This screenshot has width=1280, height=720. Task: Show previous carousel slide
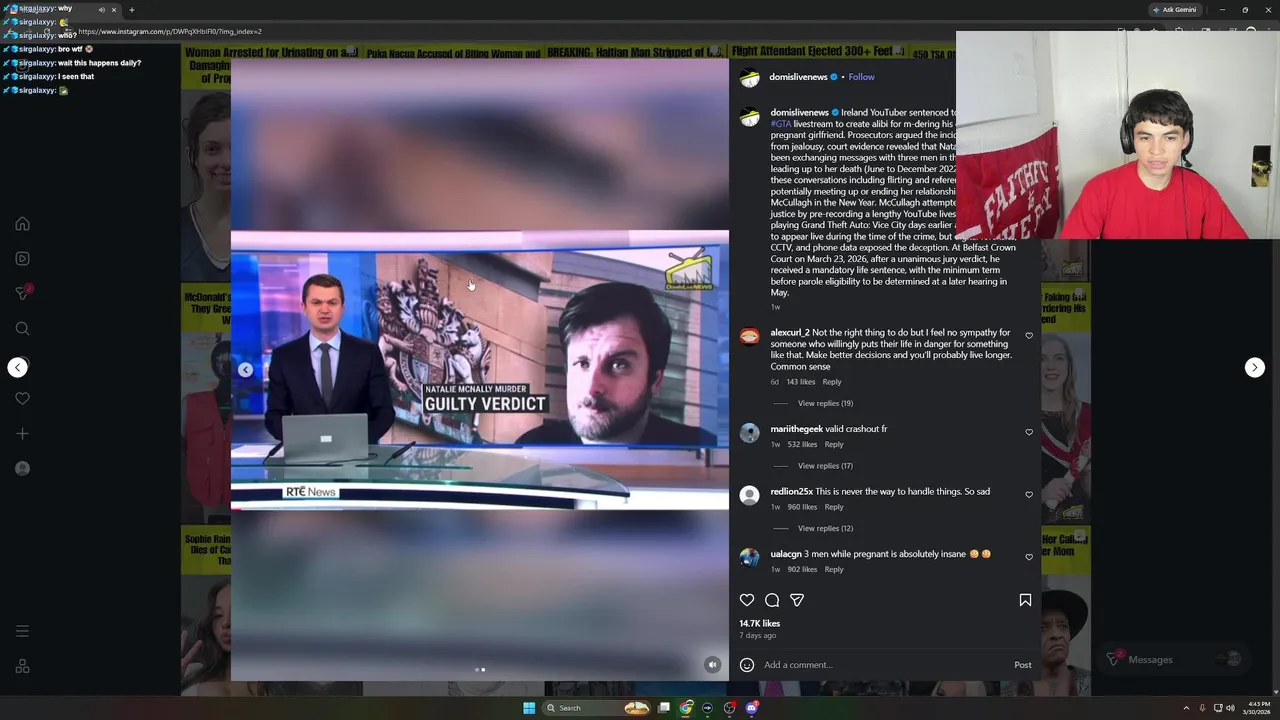(245, 370)
